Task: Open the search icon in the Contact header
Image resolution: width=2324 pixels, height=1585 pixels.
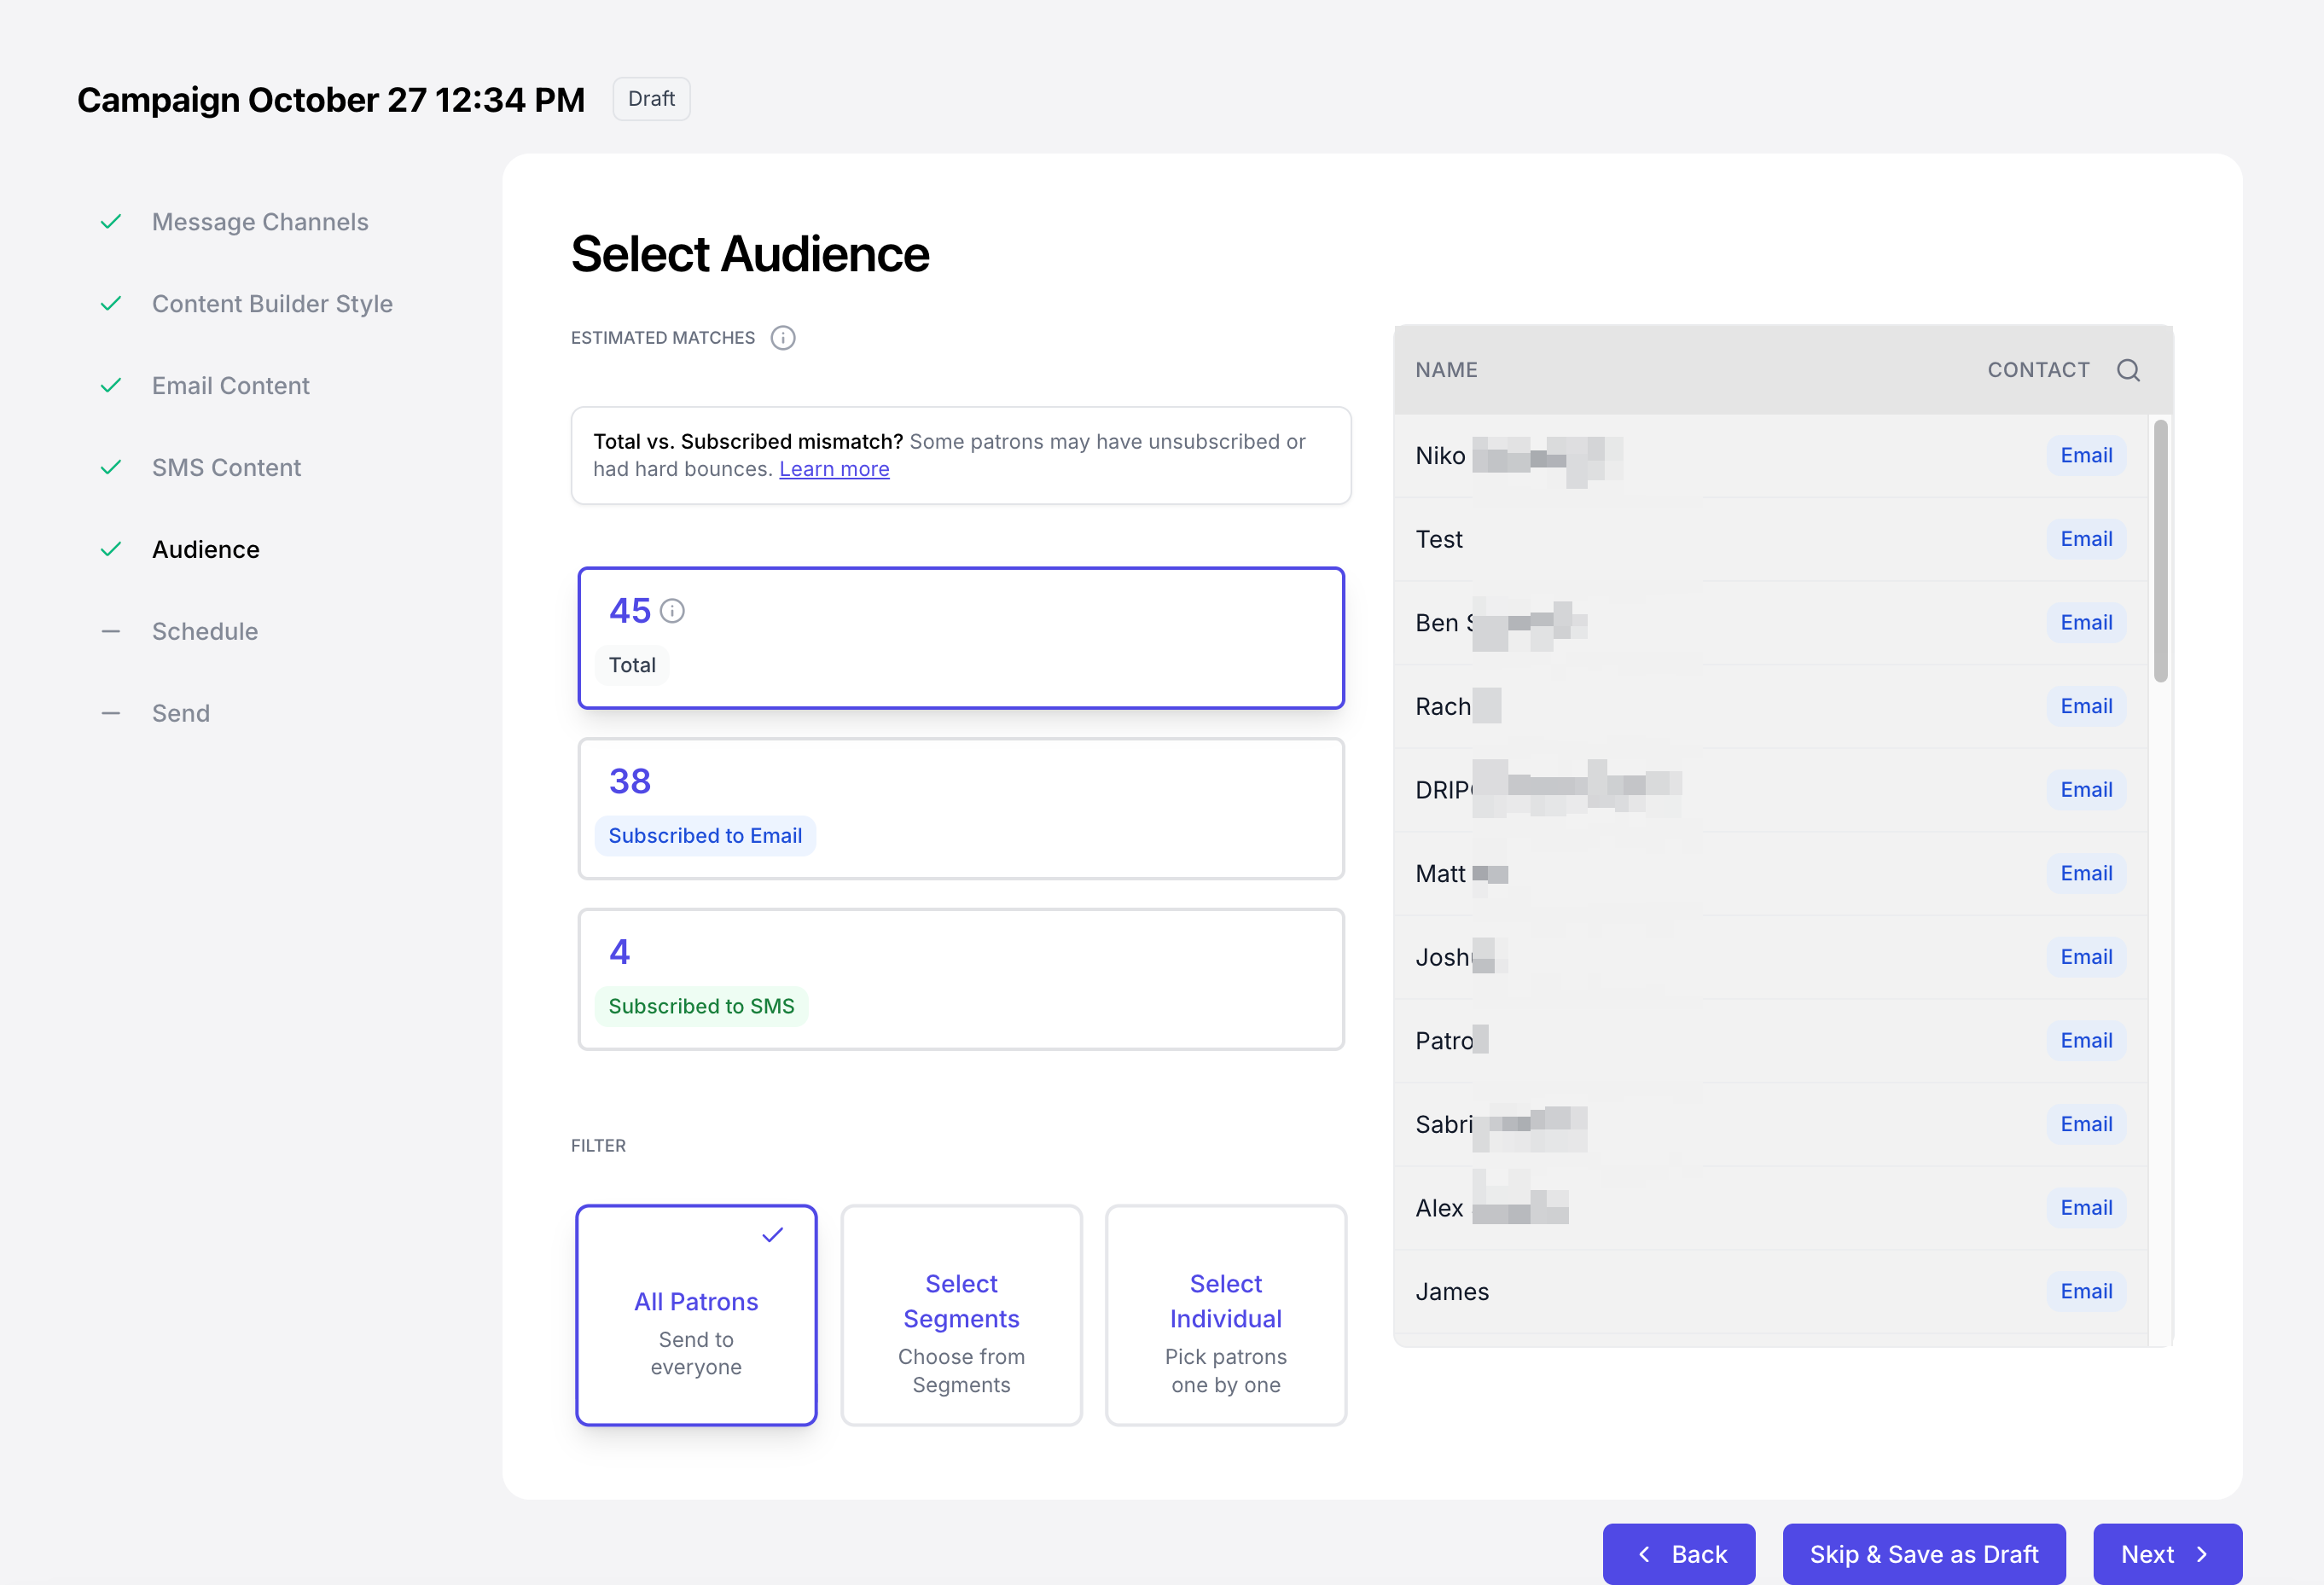Action: (2128, 370)
